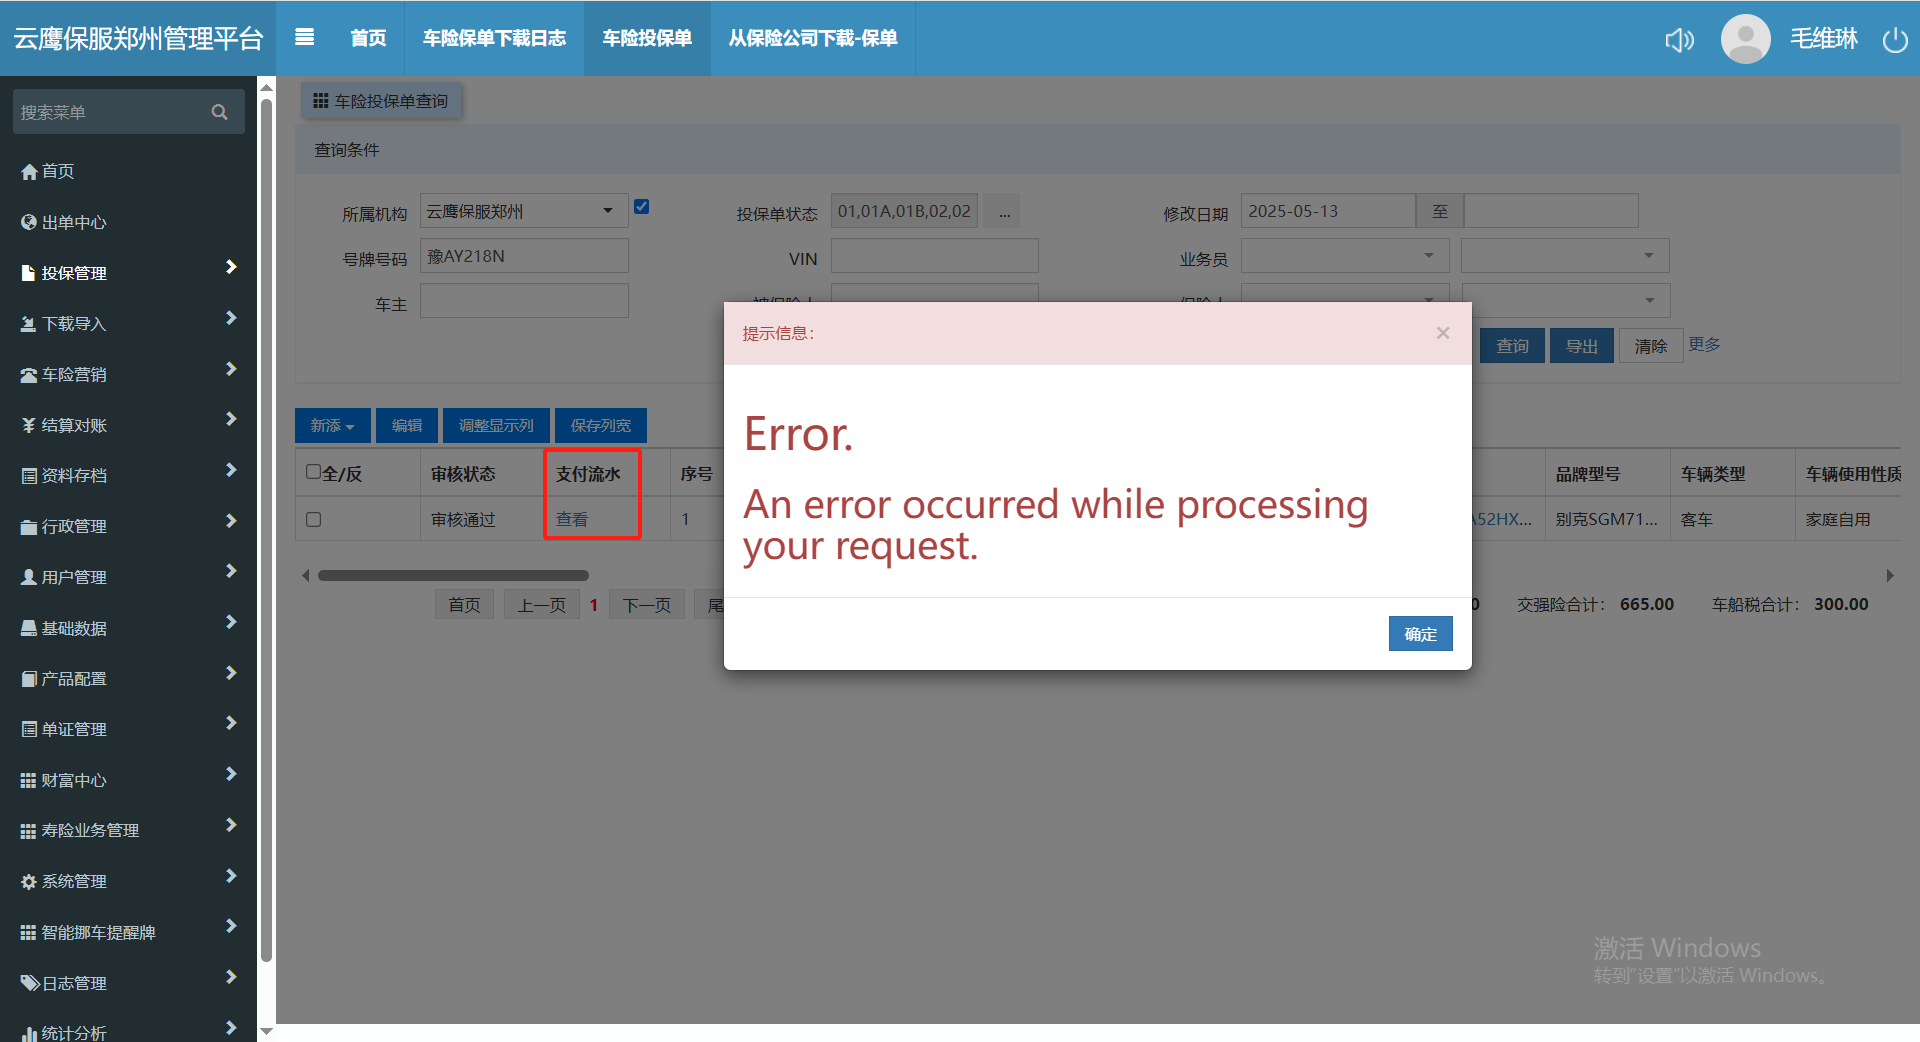Click the 用户管理 person icon

coord(29,577)
